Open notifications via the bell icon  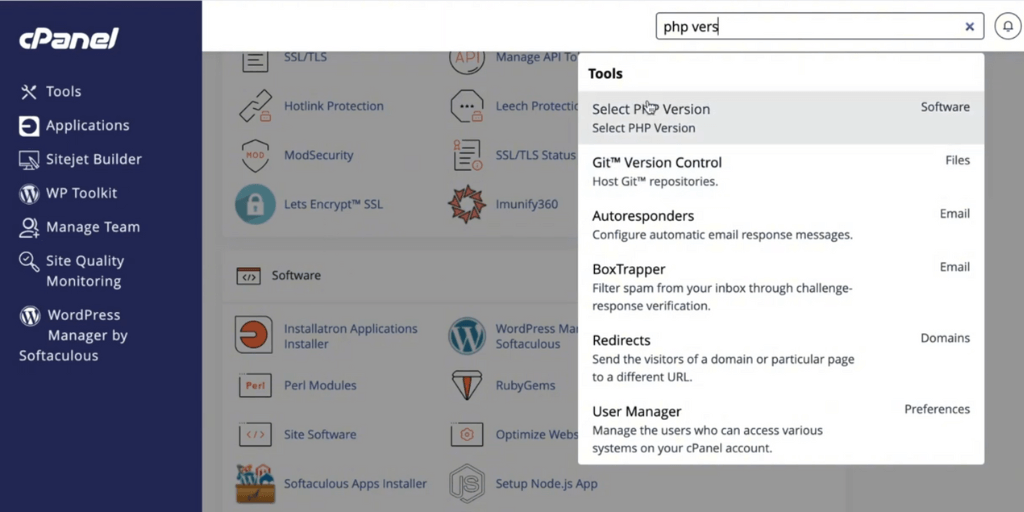tap(1008, 27)
